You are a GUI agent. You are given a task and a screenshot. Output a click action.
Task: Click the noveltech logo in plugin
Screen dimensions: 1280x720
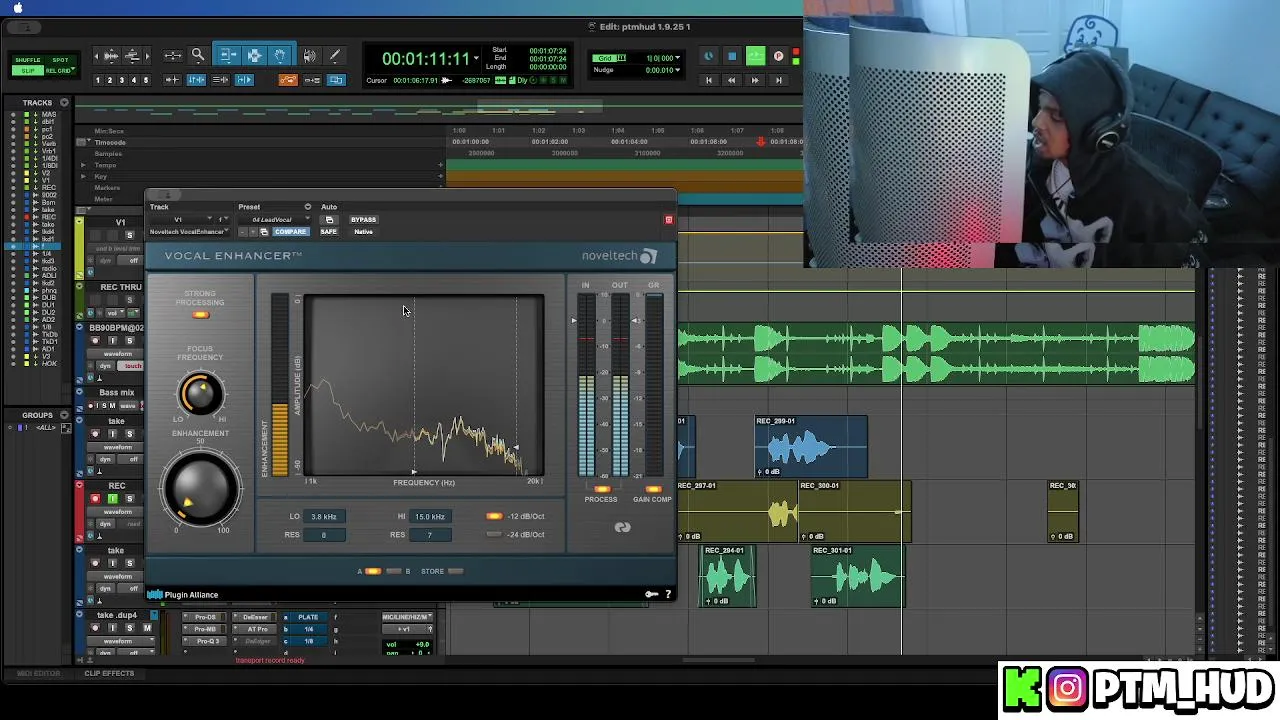(619, 256)
